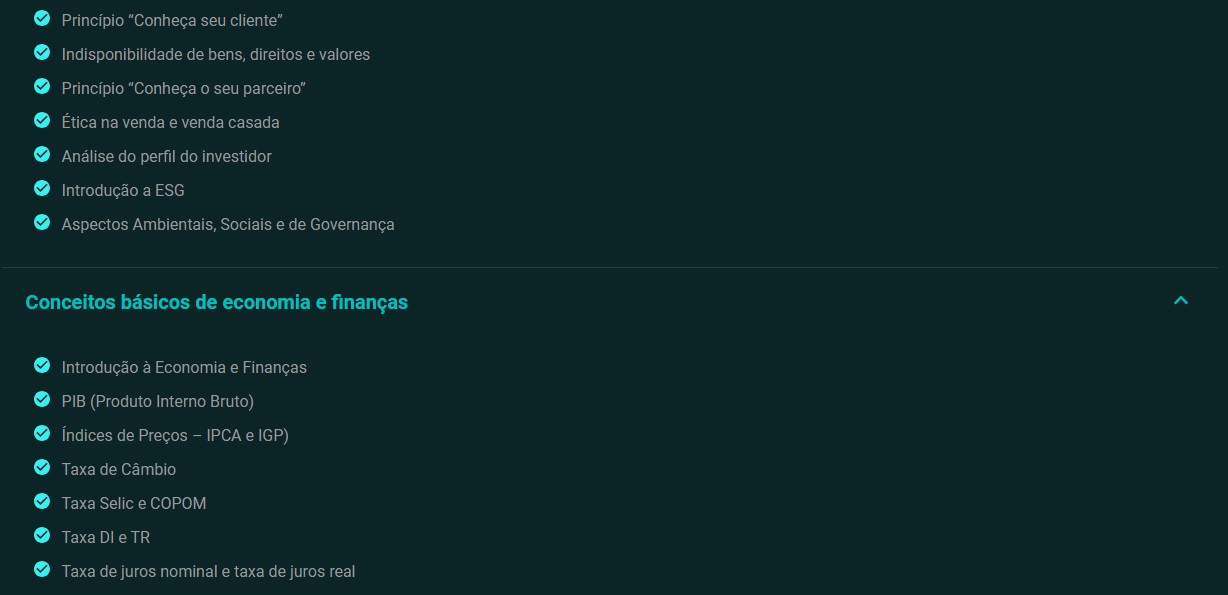Select Aspectos Ambientais, Sociais e de Governança topic
The image size is (1228, 595).
point(228,224)
